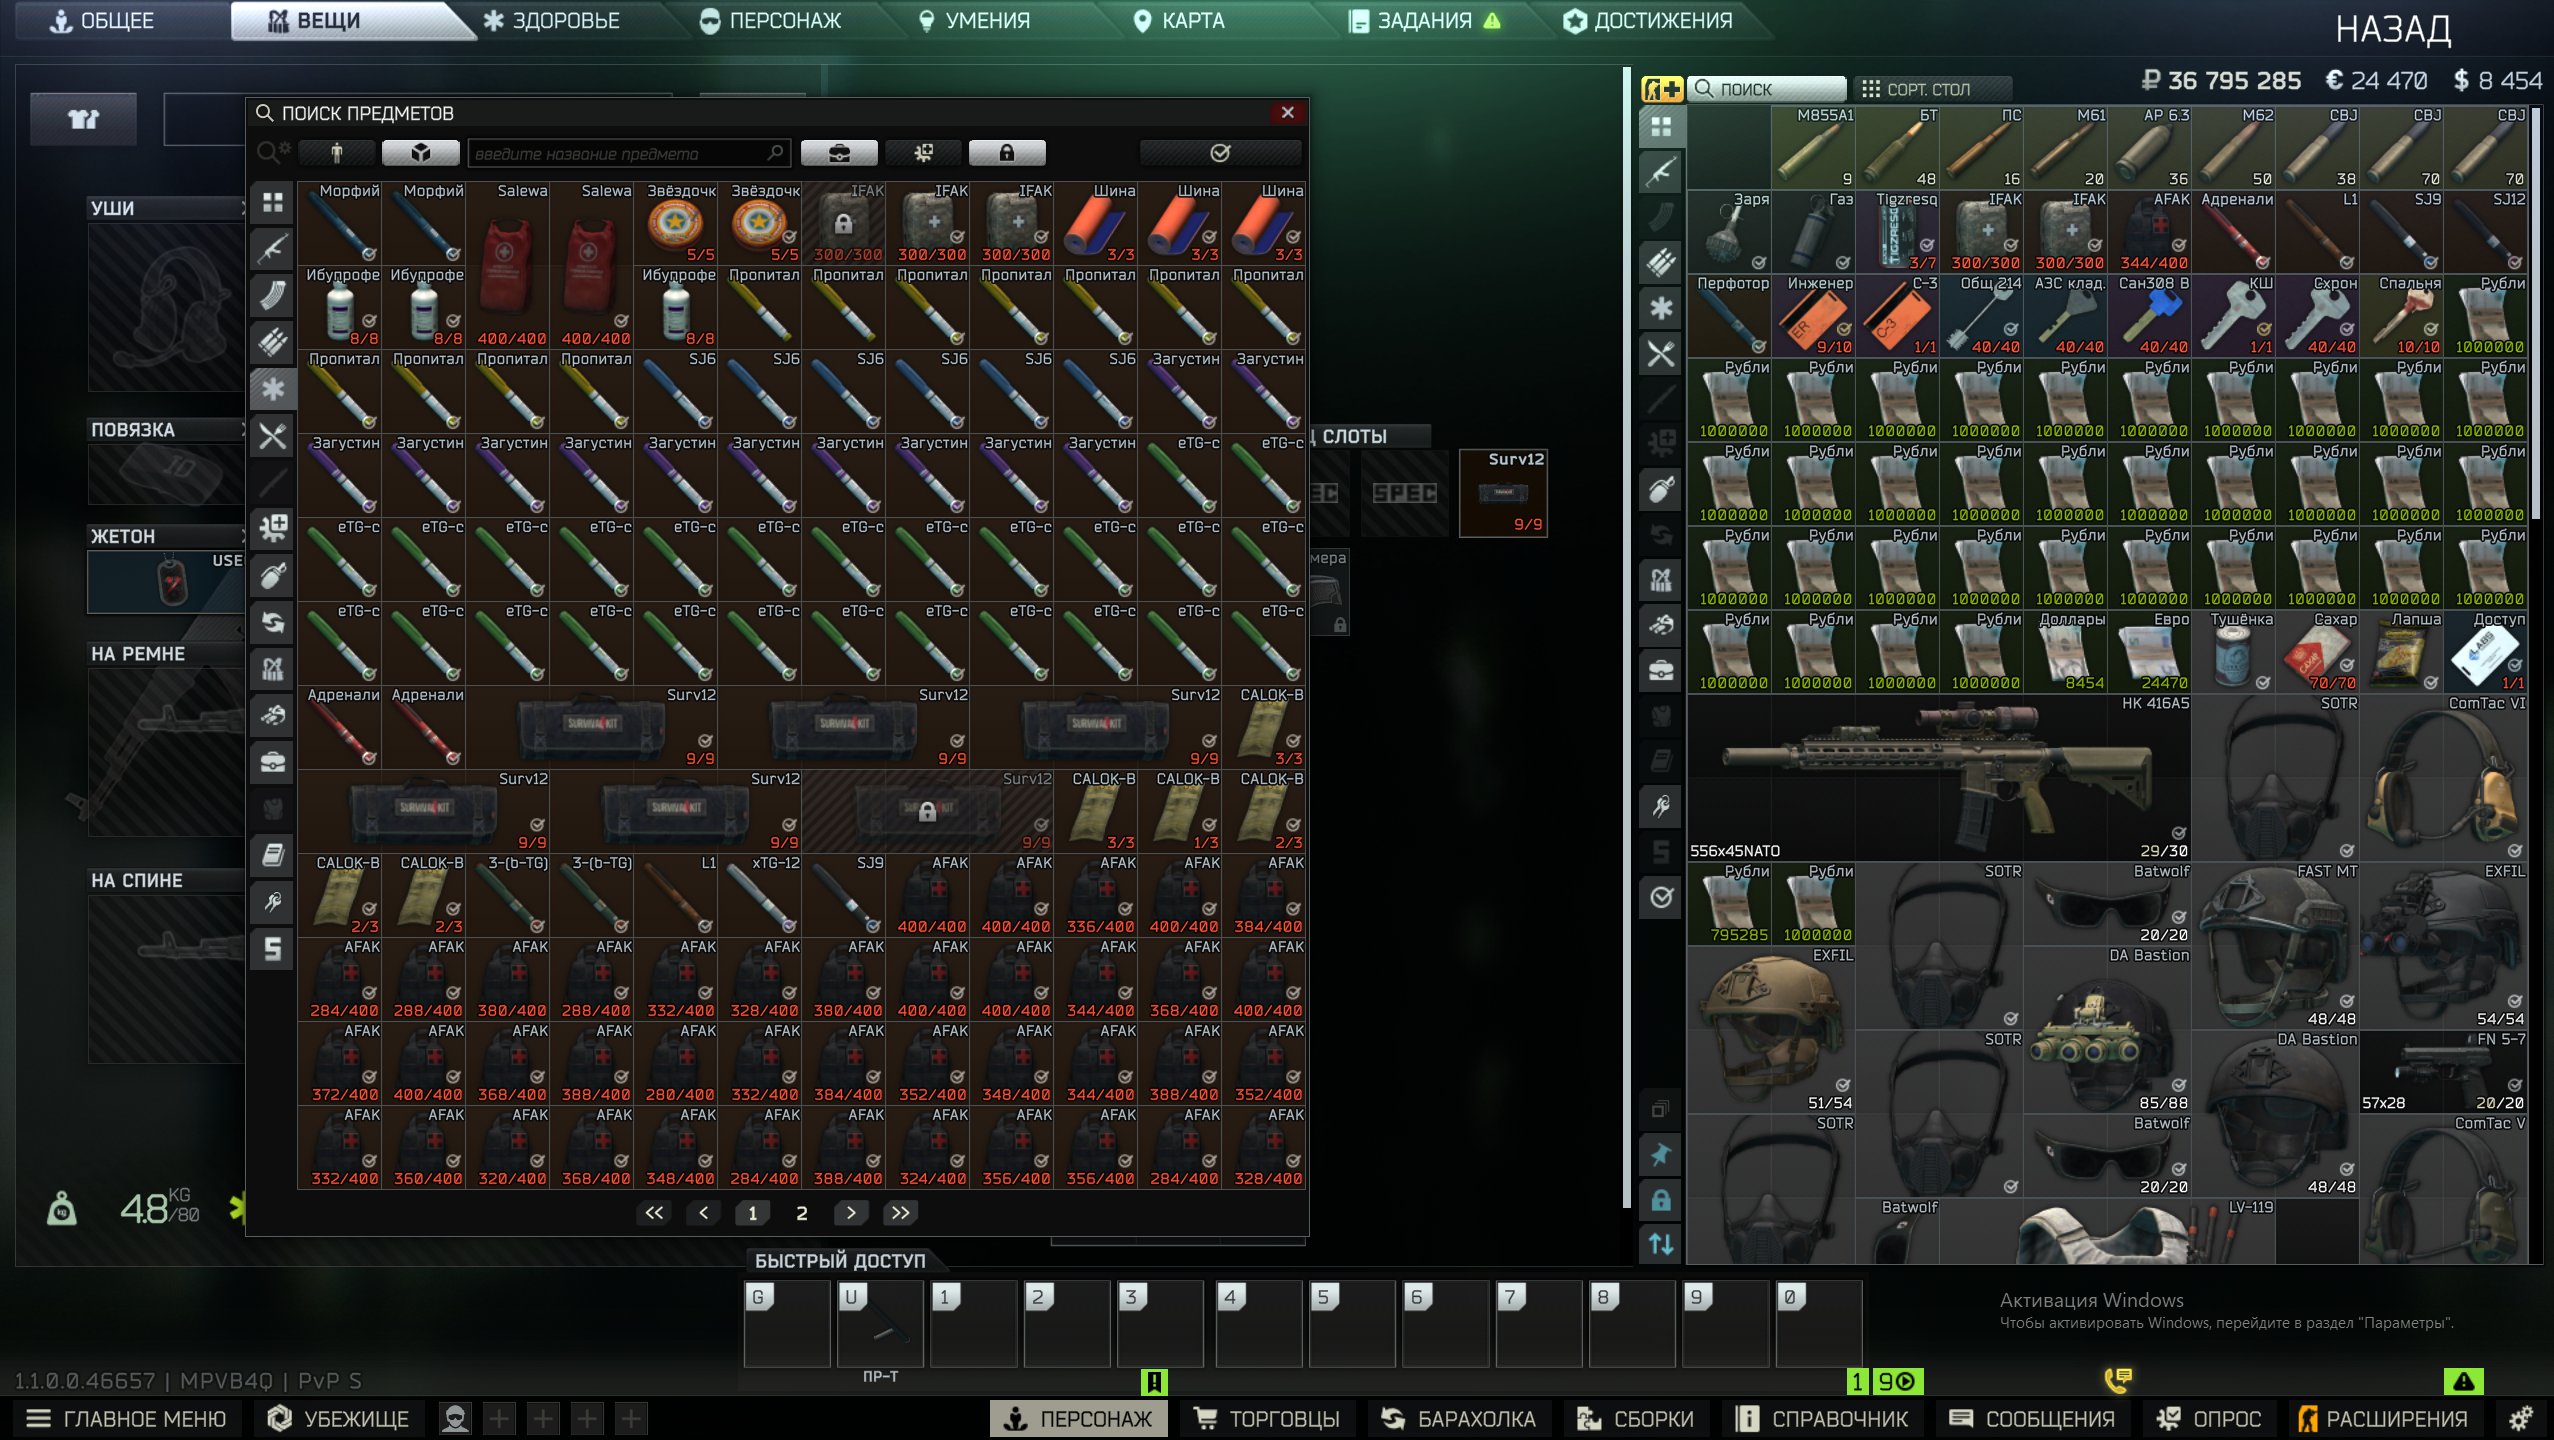Toggle briefcase filter in search dialog

(839, 153)
